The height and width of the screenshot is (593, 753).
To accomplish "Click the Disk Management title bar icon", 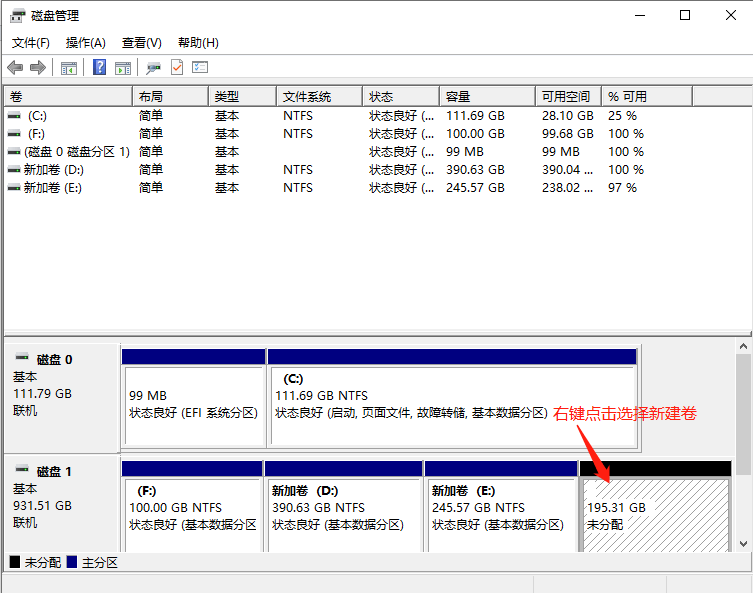I will coord(17,16).
